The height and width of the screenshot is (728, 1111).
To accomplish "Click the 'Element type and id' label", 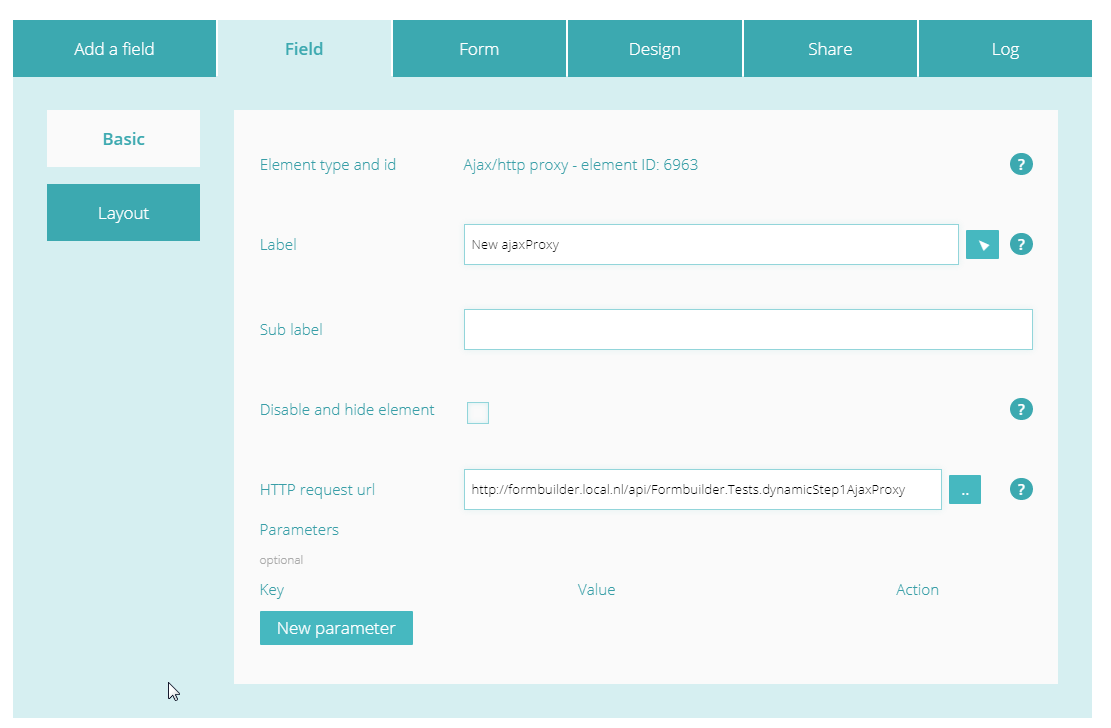I will 327,164.
